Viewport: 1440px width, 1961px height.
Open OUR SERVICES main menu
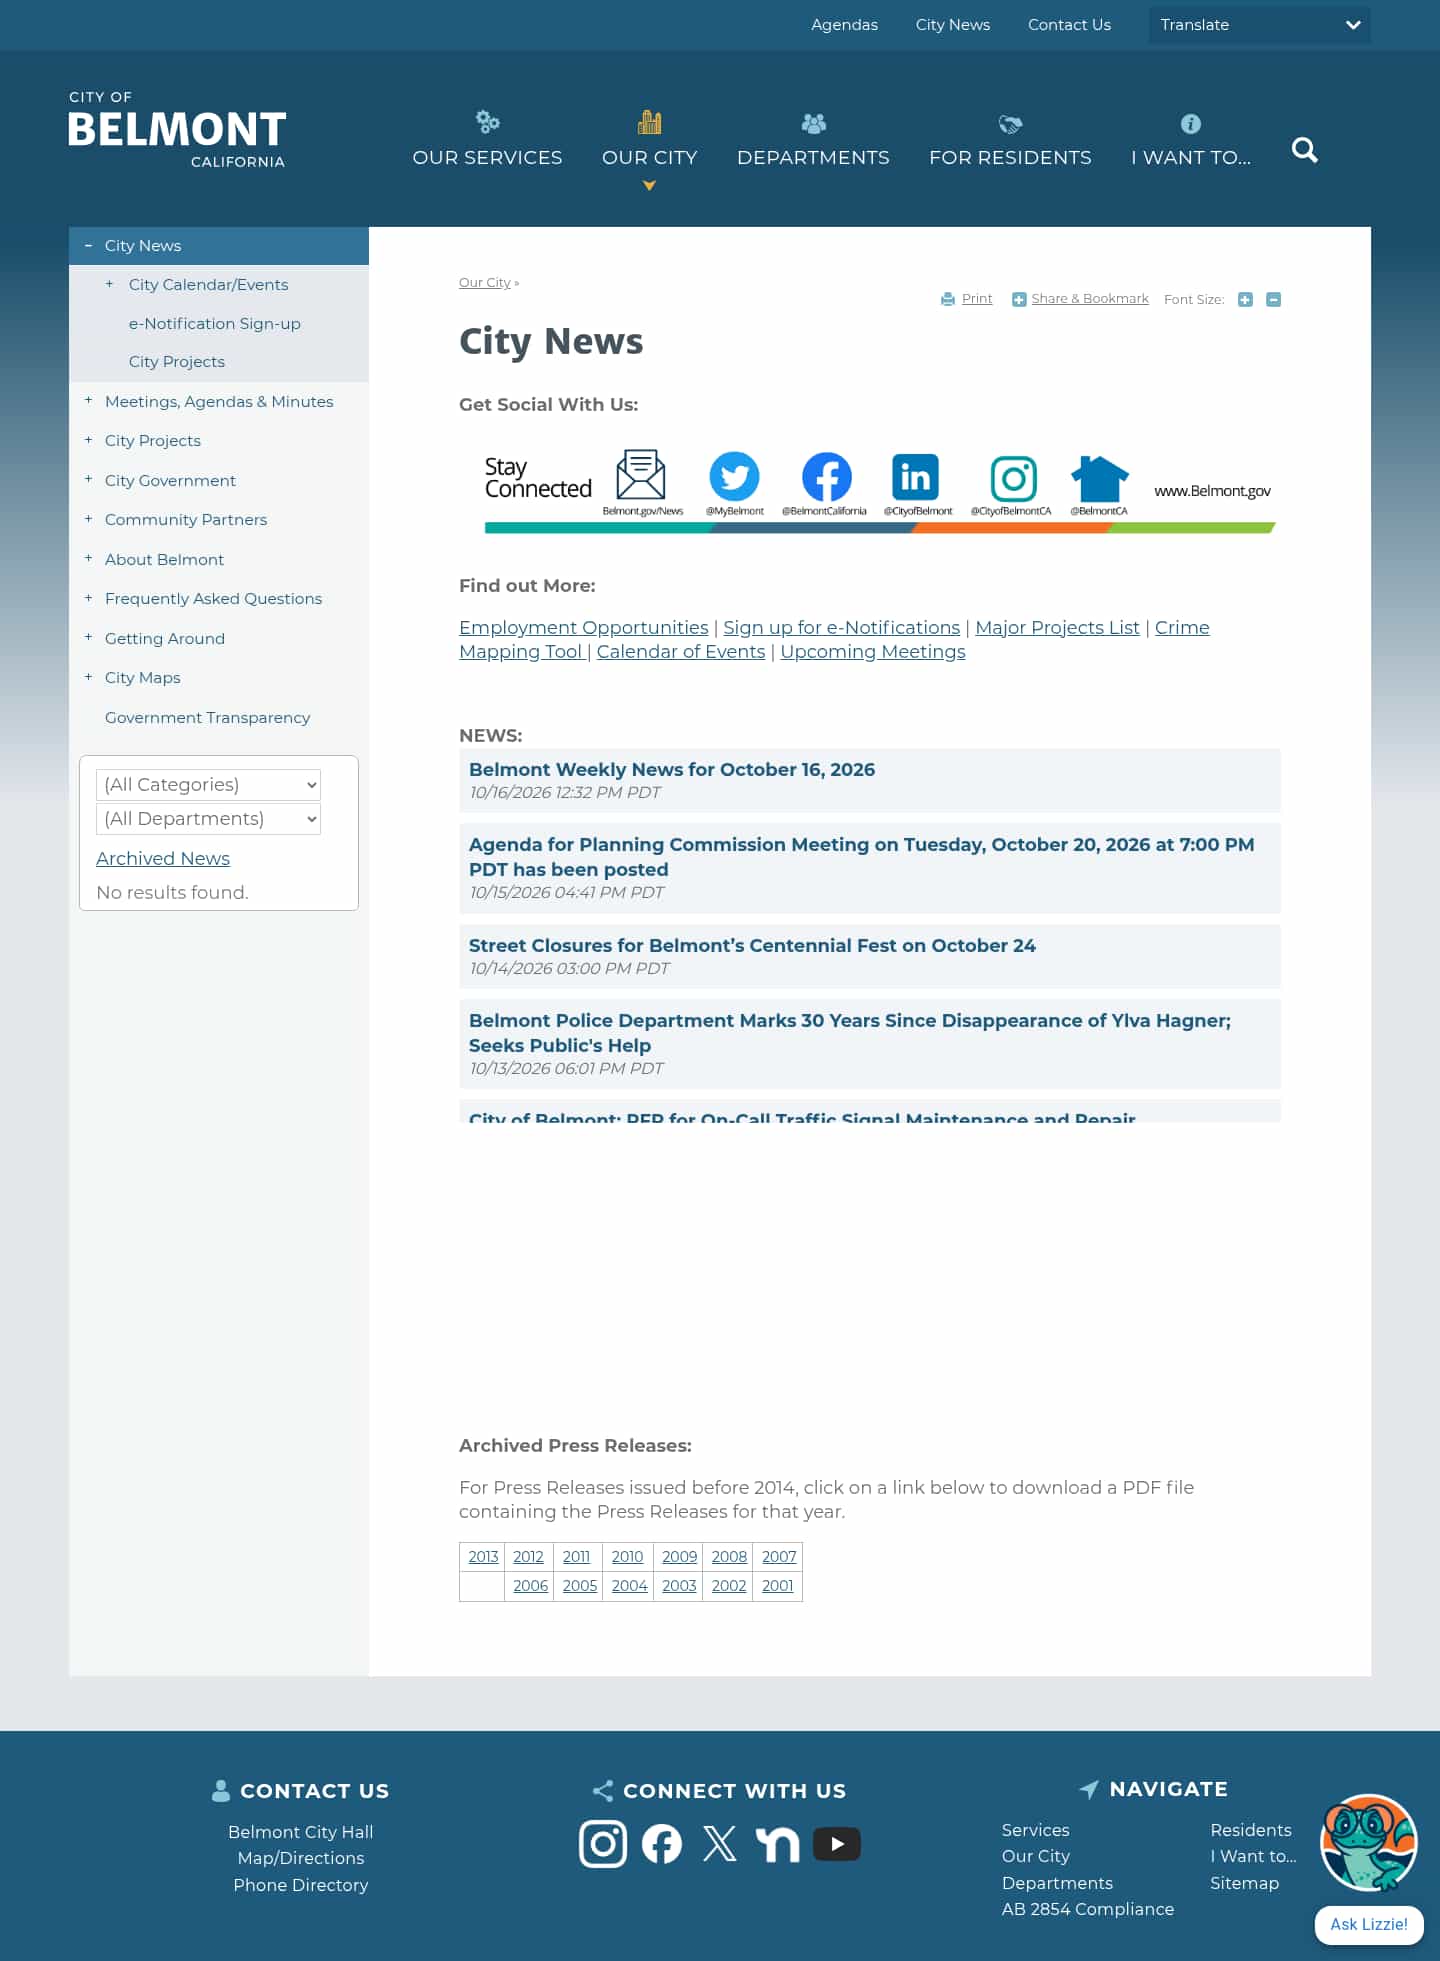[487, 139]
